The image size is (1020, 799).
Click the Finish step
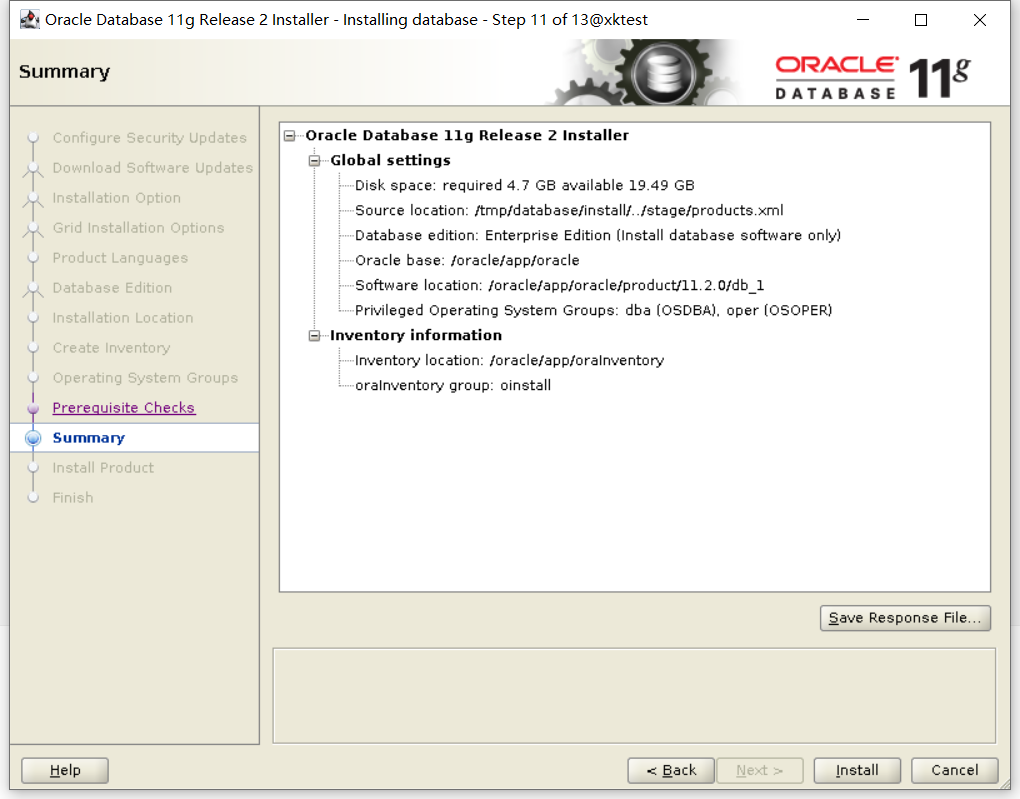point(73,498)
